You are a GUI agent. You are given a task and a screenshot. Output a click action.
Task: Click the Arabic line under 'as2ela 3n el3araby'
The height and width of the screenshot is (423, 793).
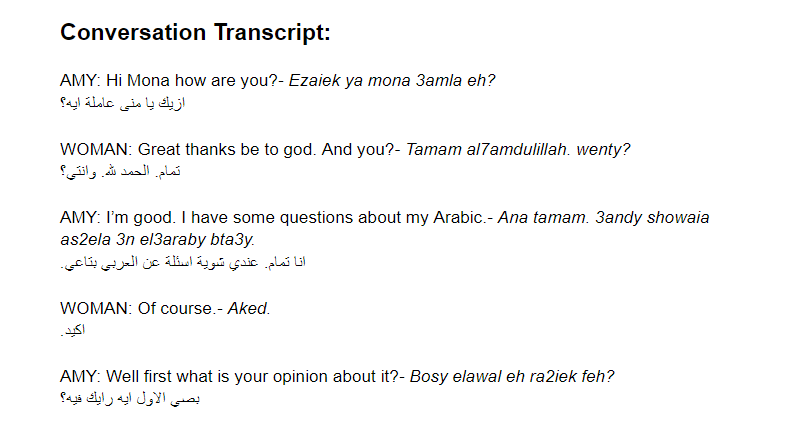[x=183, y=262]
